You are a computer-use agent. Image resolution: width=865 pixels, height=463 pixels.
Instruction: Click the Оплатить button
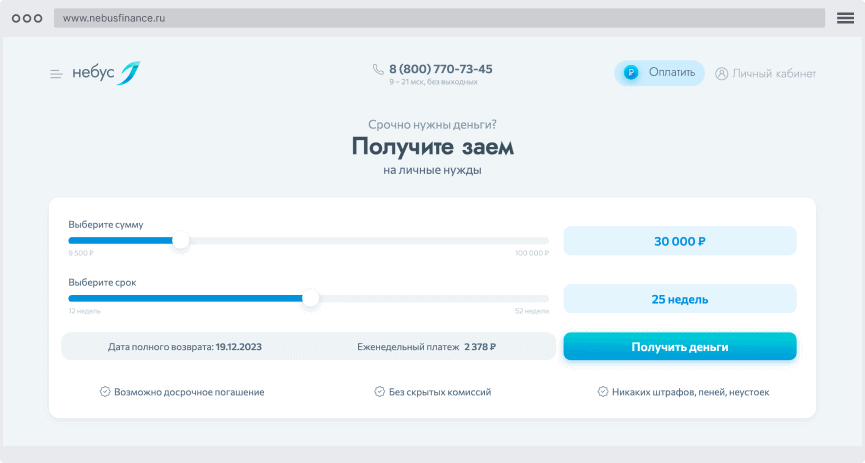point(659,73)
